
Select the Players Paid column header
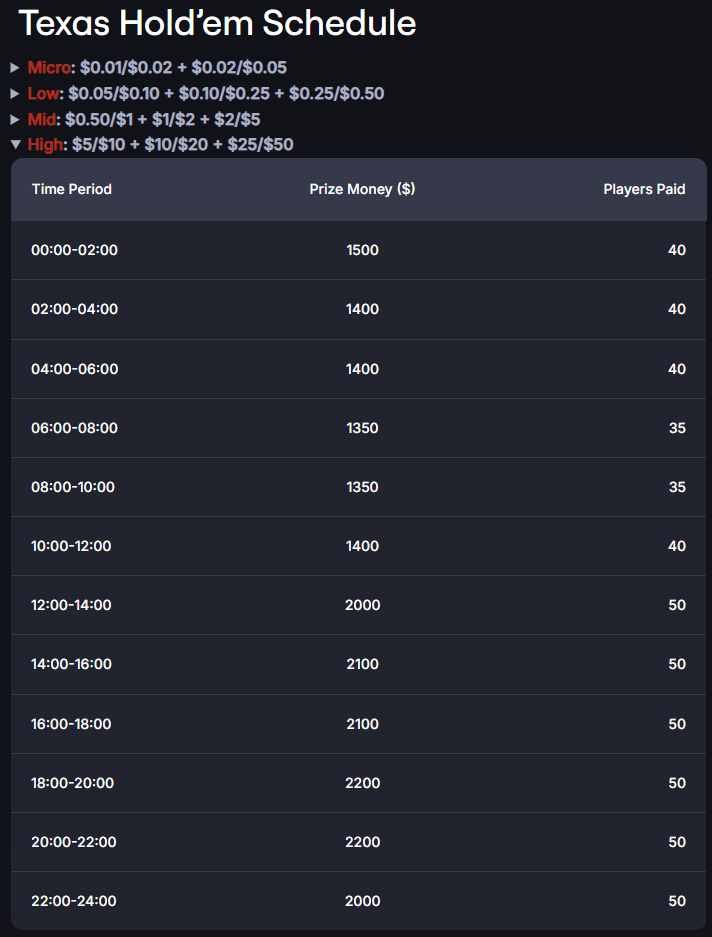pyautogui.click(x=644, y=189)
